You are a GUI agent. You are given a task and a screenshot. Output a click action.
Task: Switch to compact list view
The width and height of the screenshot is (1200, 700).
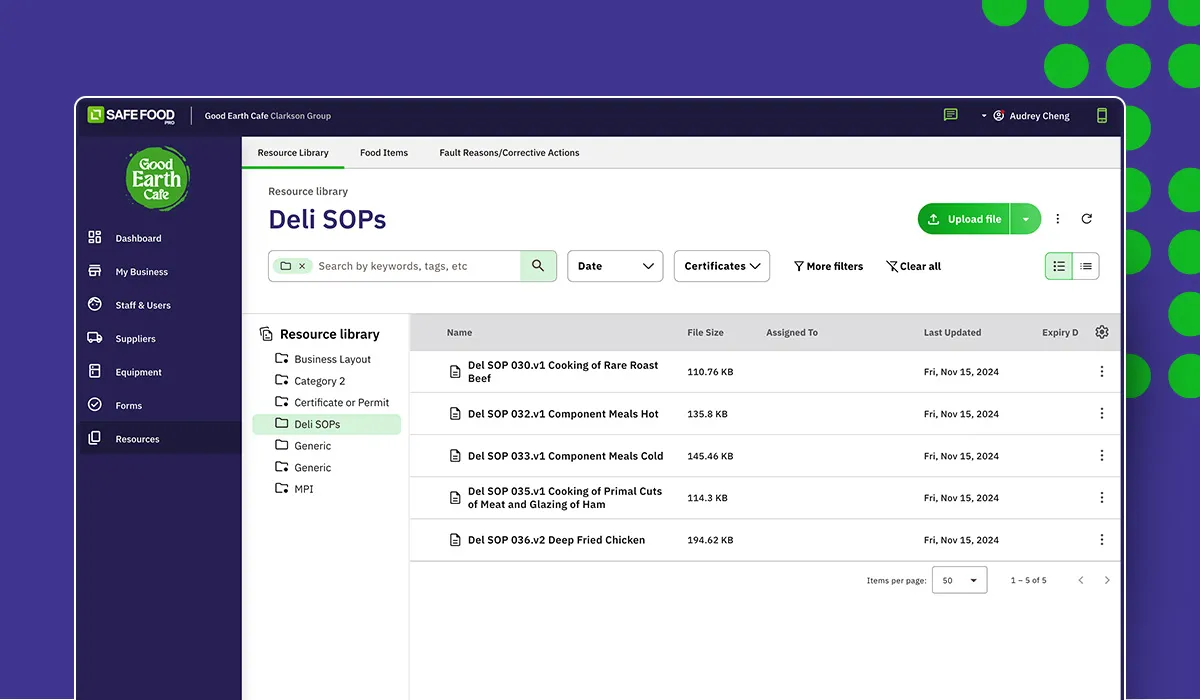1086,266
